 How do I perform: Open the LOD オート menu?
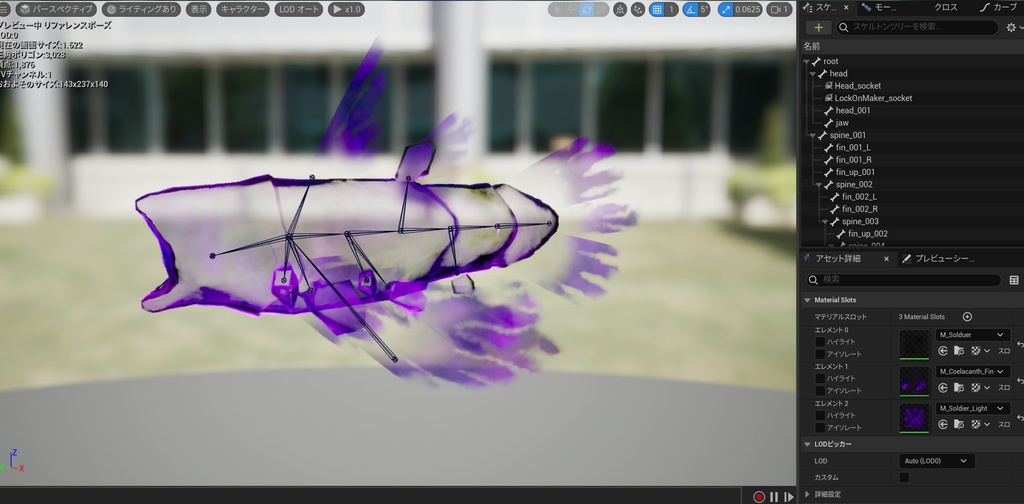click(x=298, y=10)
